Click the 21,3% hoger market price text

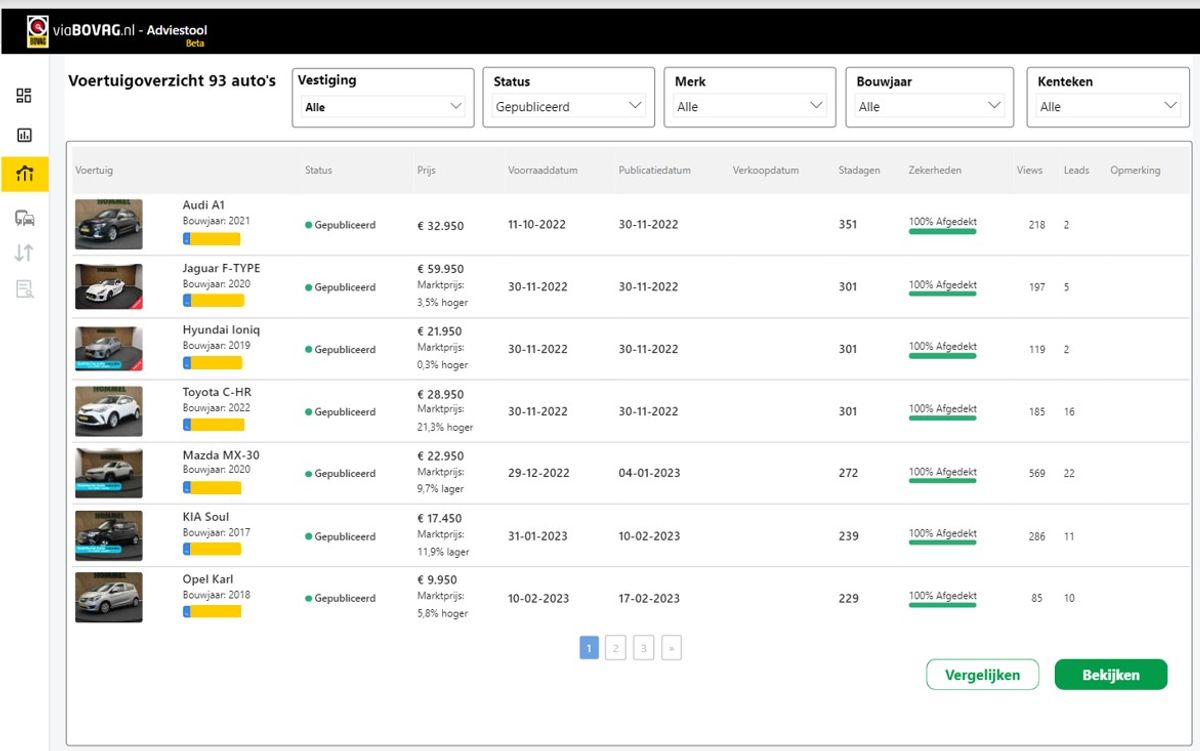[445, 427]
